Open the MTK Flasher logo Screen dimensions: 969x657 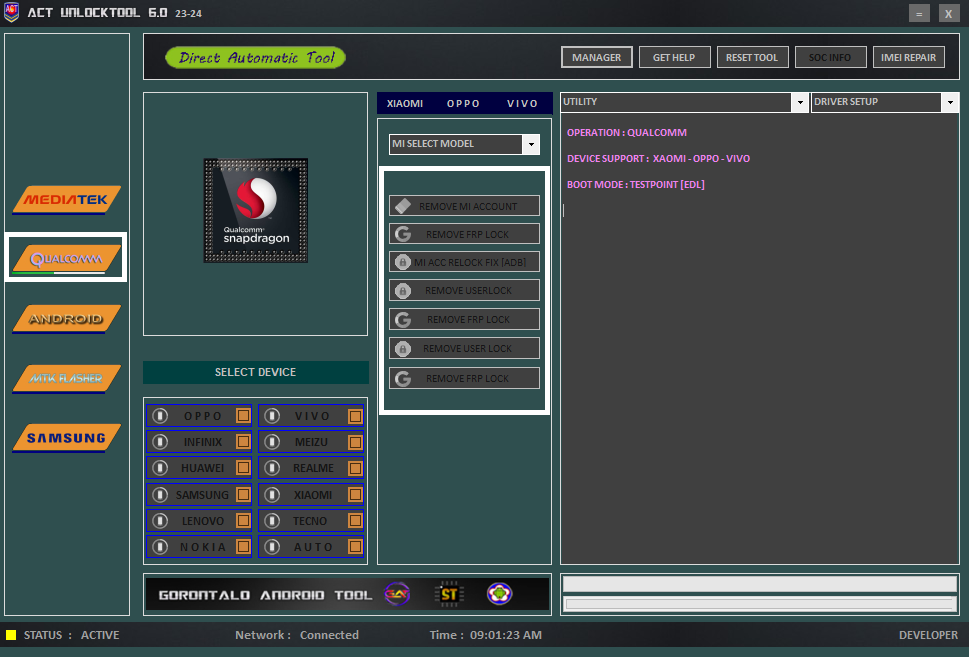[x=67, y=378]
